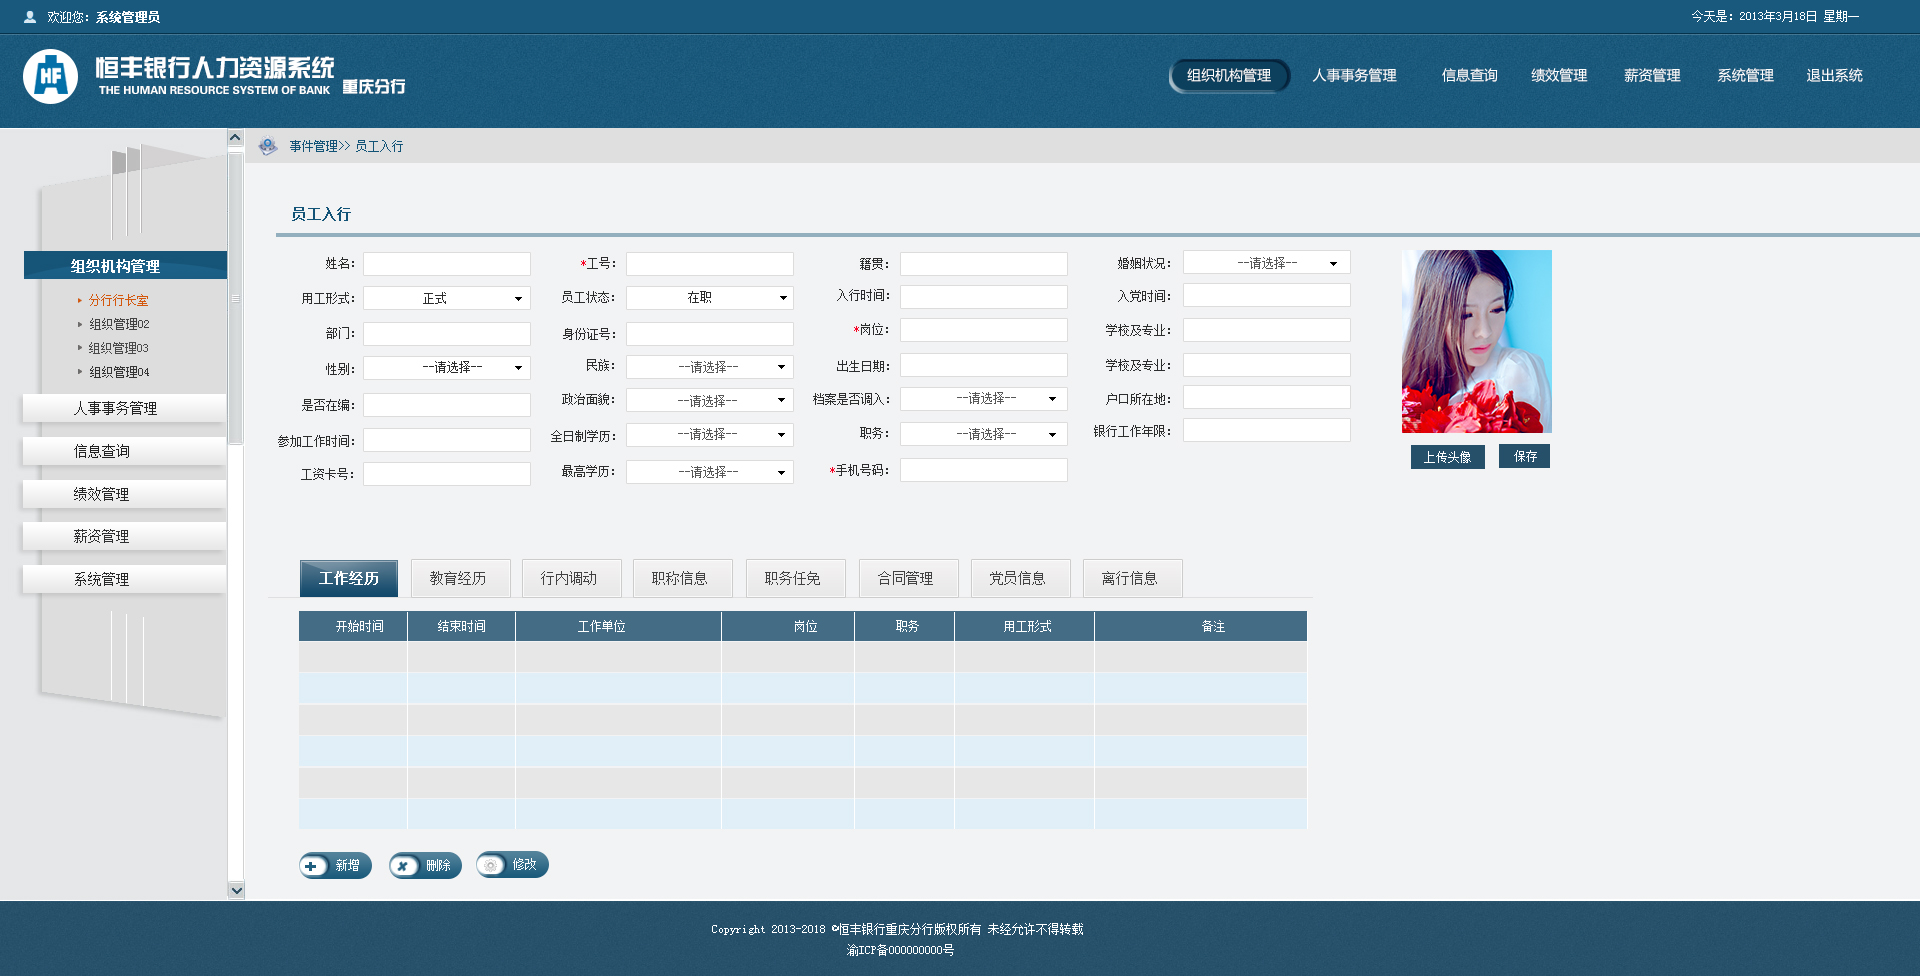Select 组织机构管理 in top navigation

coord(1229,76)
